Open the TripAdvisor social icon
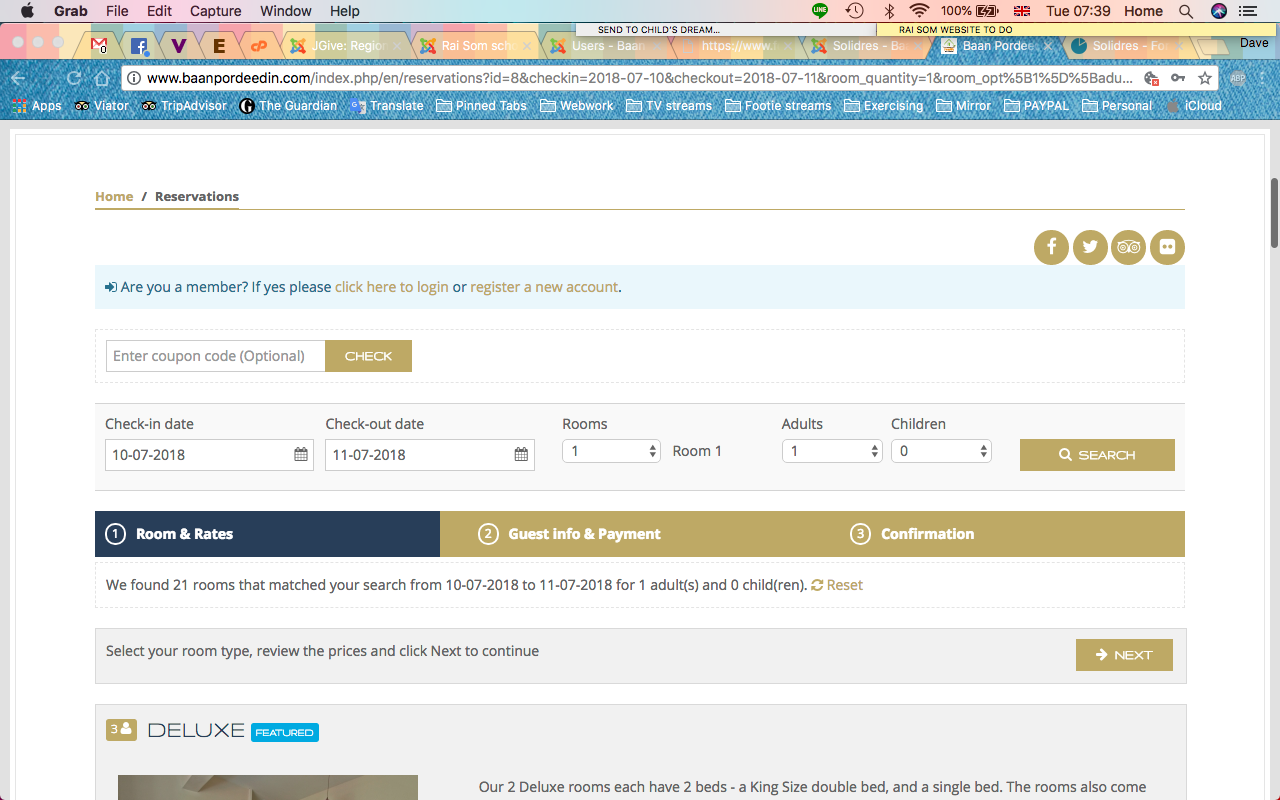The image size is (1280, 800). click(1129, 247)
